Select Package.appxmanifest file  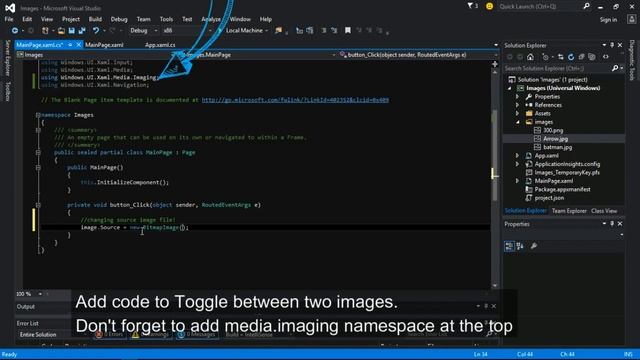coord(562,189)
